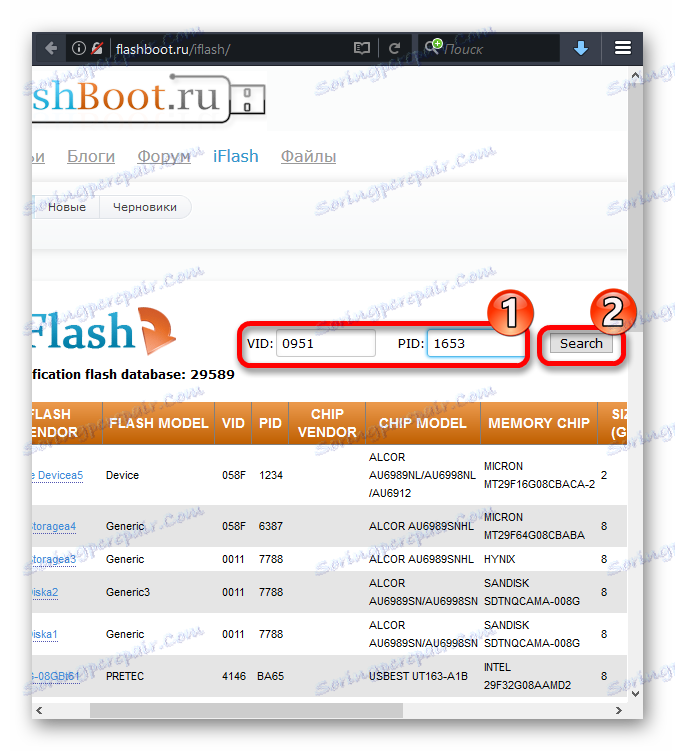
Task: Click the search engine magnifier icon
Action: coord(433,47)
